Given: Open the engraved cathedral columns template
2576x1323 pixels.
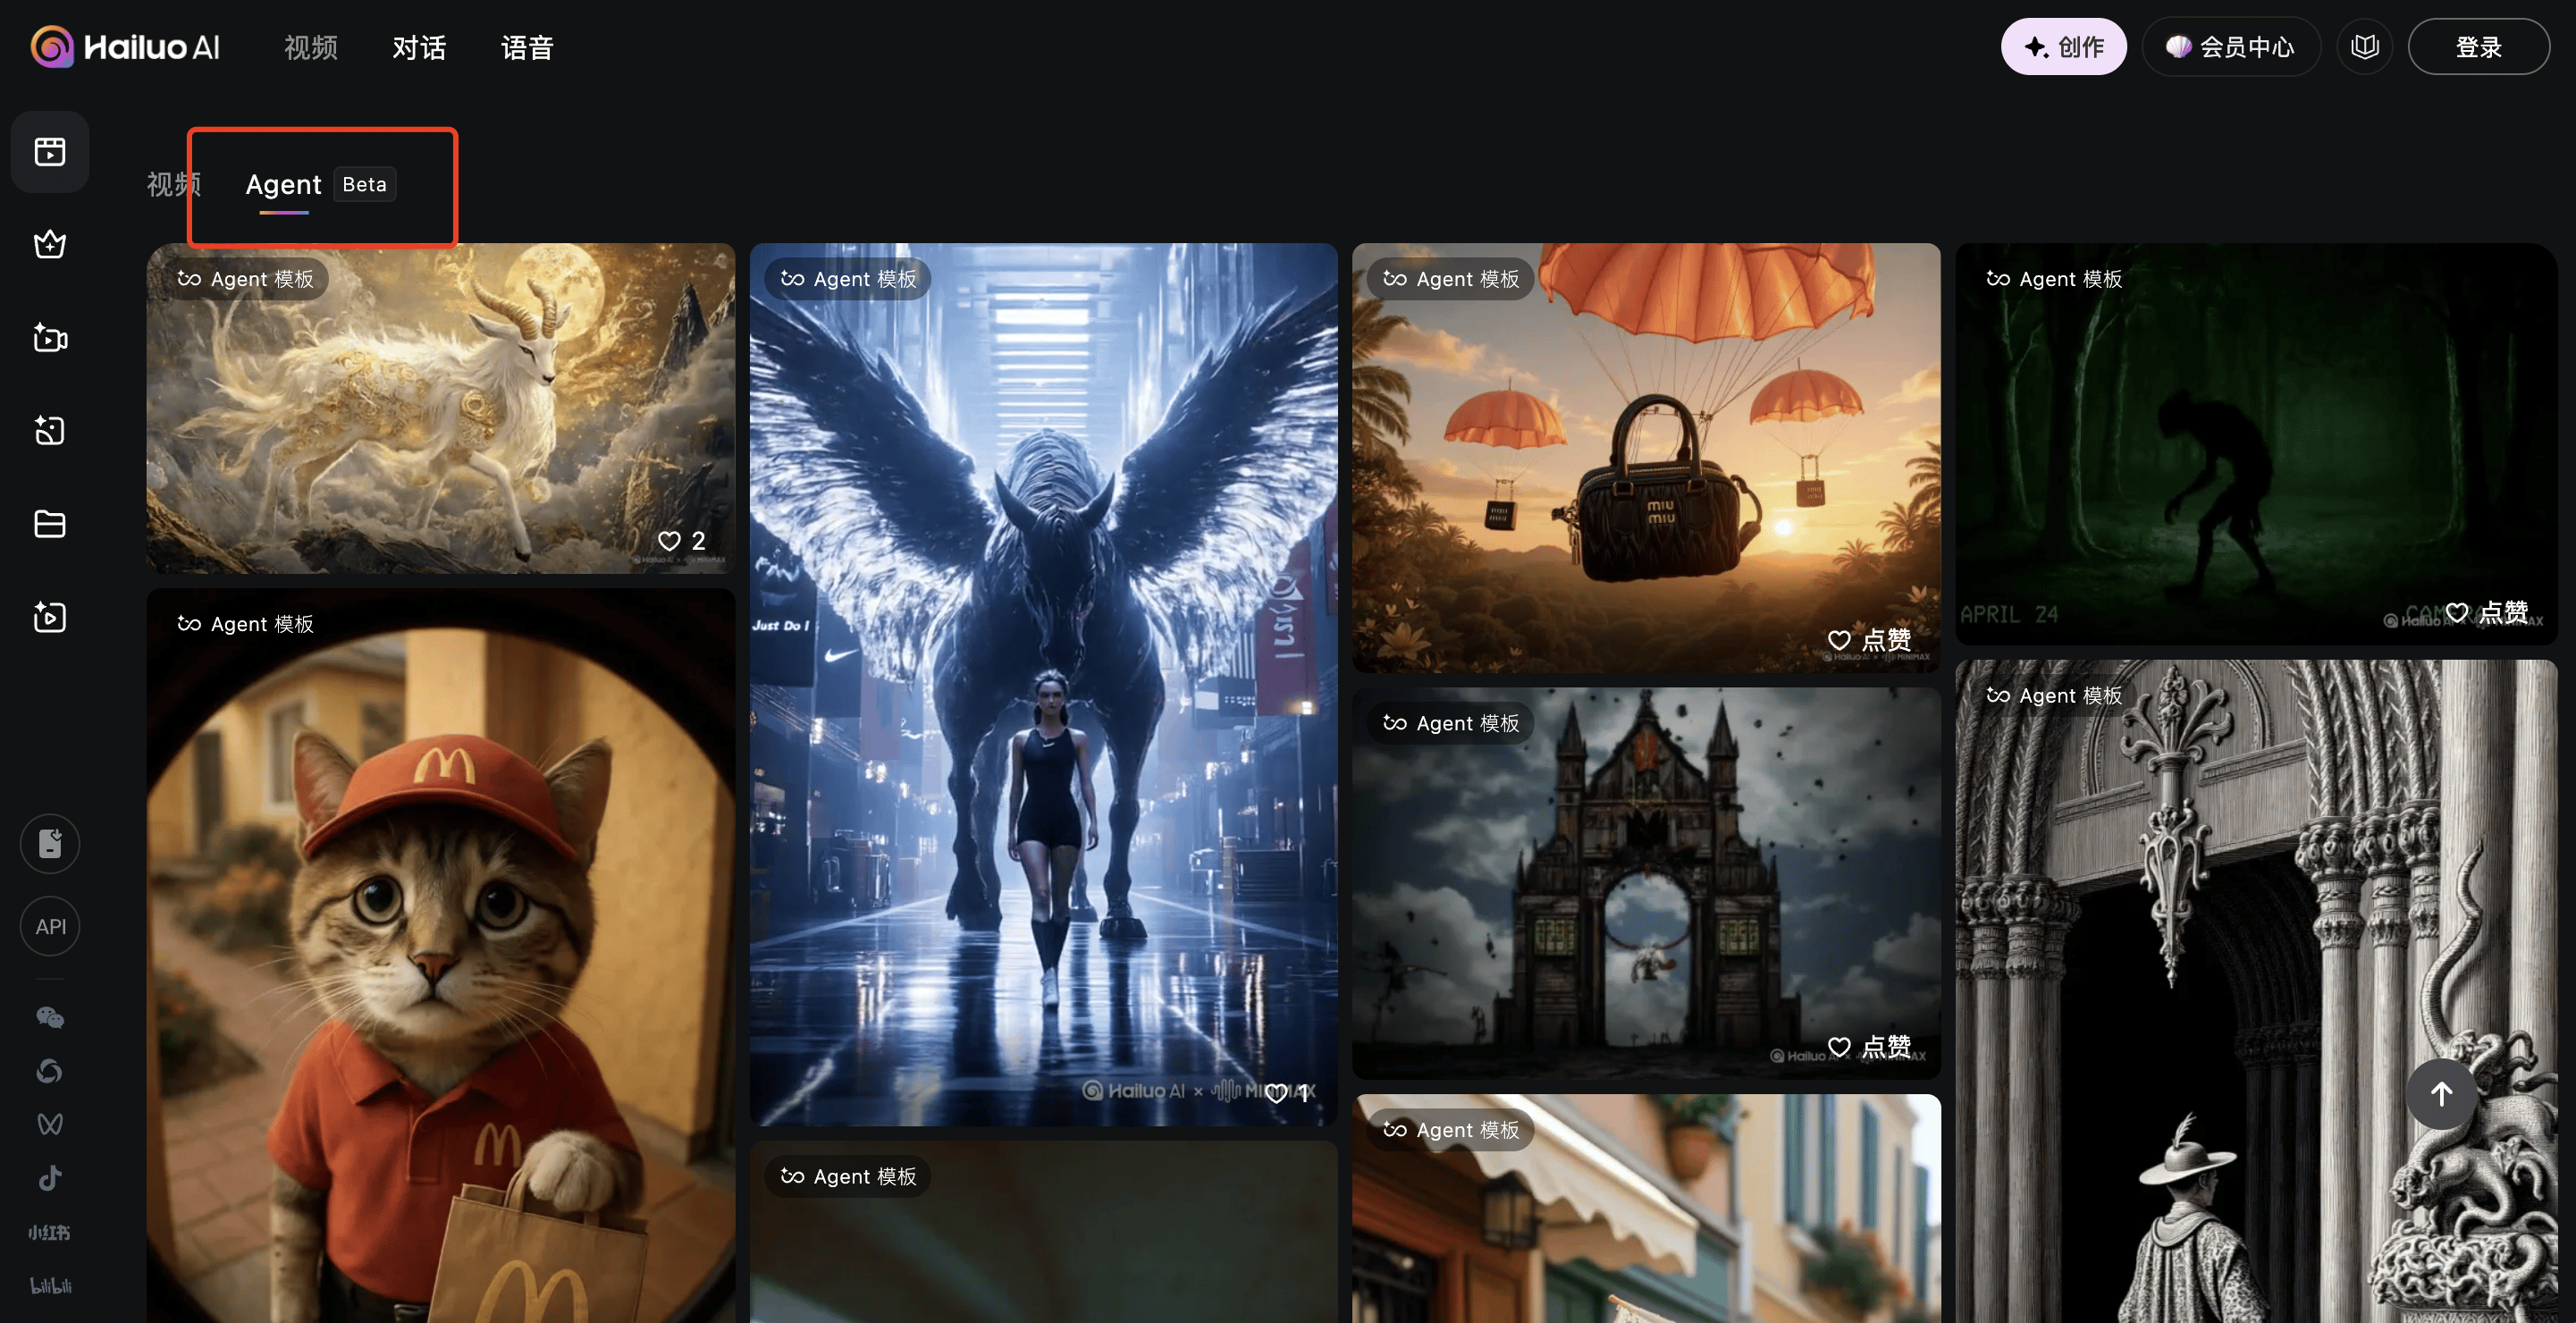Looking at the screenshot, I should 2256,991.
